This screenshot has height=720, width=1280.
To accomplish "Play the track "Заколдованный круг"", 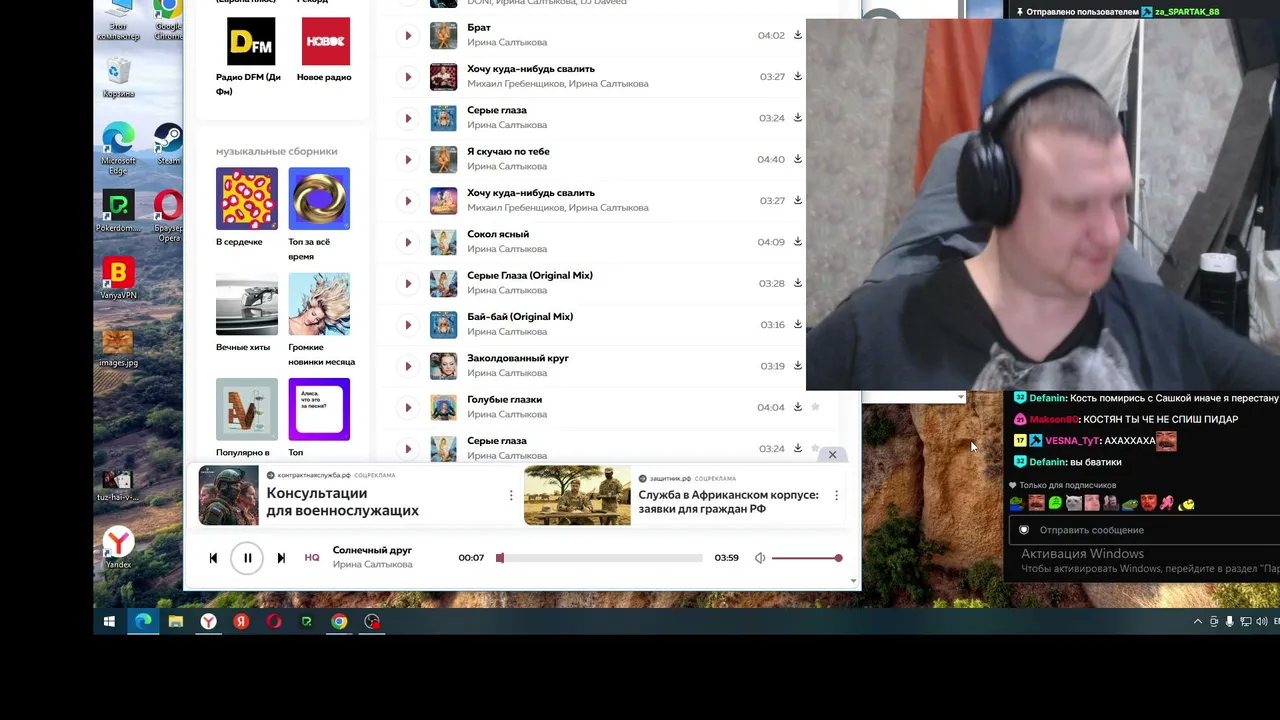I will [x=408, y=366].
